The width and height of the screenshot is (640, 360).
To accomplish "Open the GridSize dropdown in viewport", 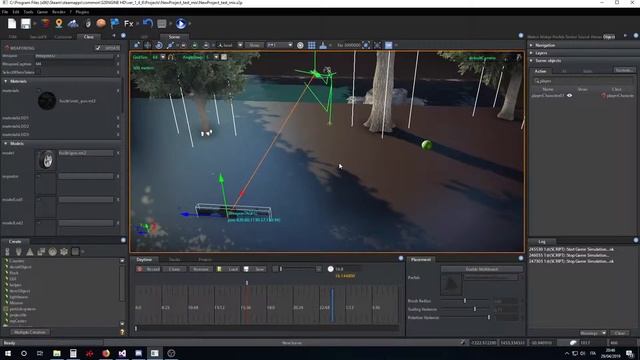I will 163,57.
